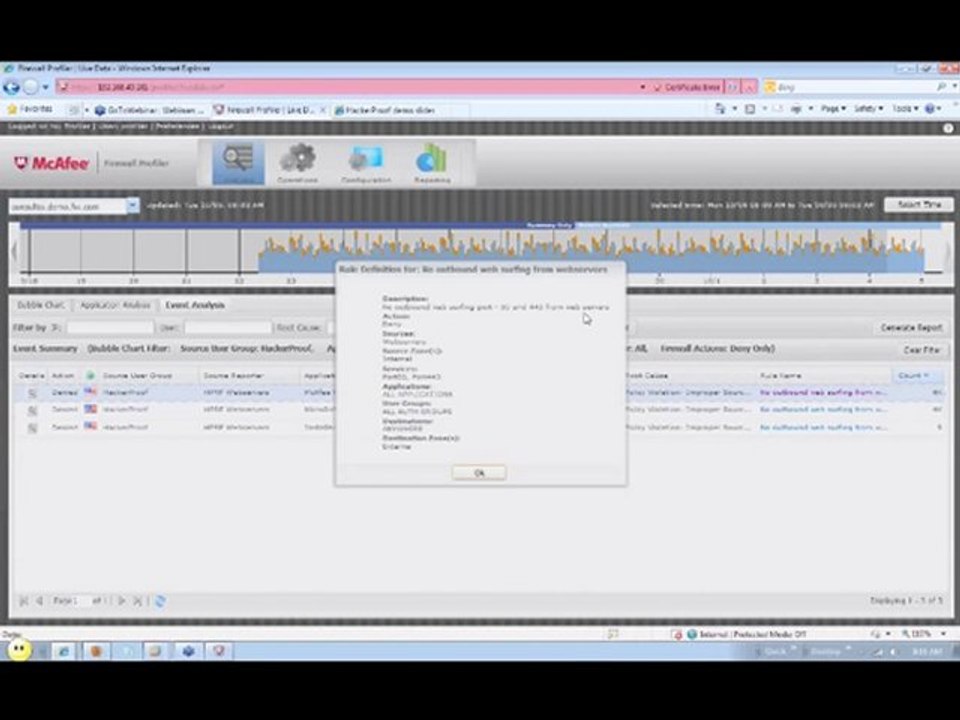Viewport: 960px width, 720px height.
Task: Open the Configuration section icon
Action: 366,162
